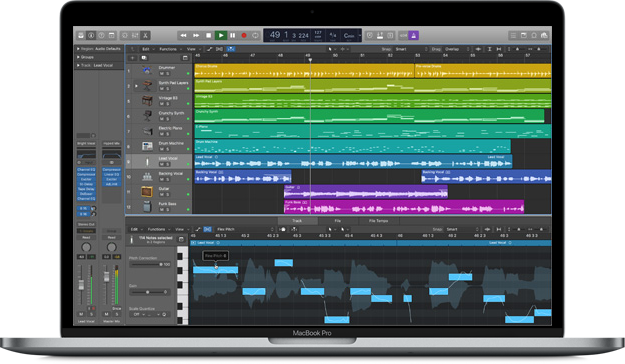Show the Toolbar button in the control bar
625x364 pixels.
point(112,35)
